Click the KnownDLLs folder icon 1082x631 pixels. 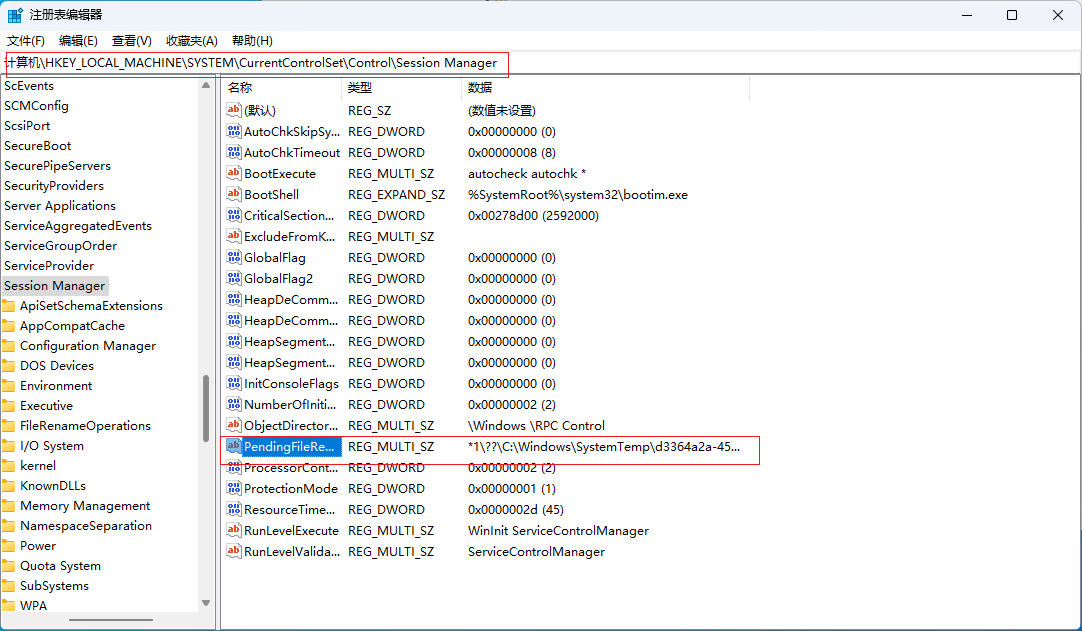click(x=9, y=486)
